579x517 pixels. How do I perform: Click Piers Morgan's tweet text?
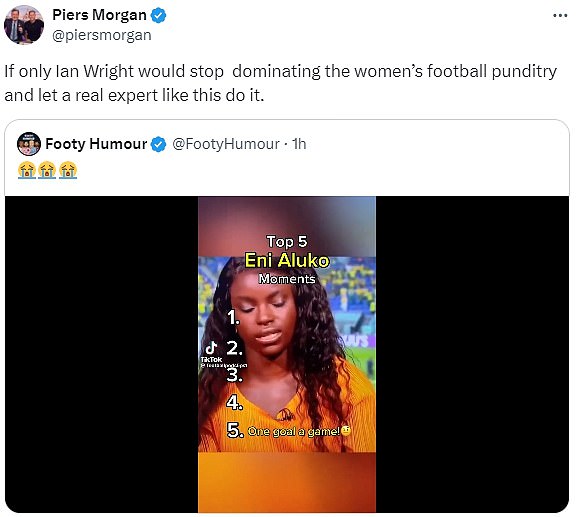click(281, 83)
